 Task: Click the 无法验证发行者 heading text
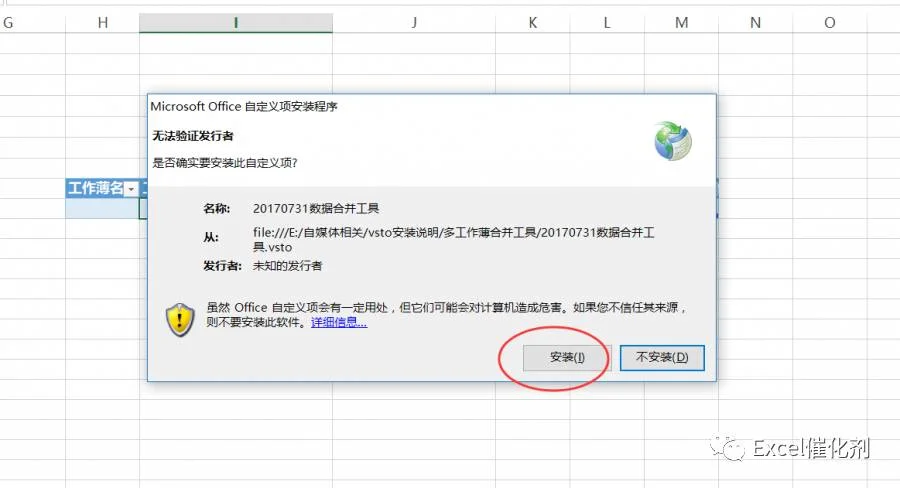pos(193,136)
